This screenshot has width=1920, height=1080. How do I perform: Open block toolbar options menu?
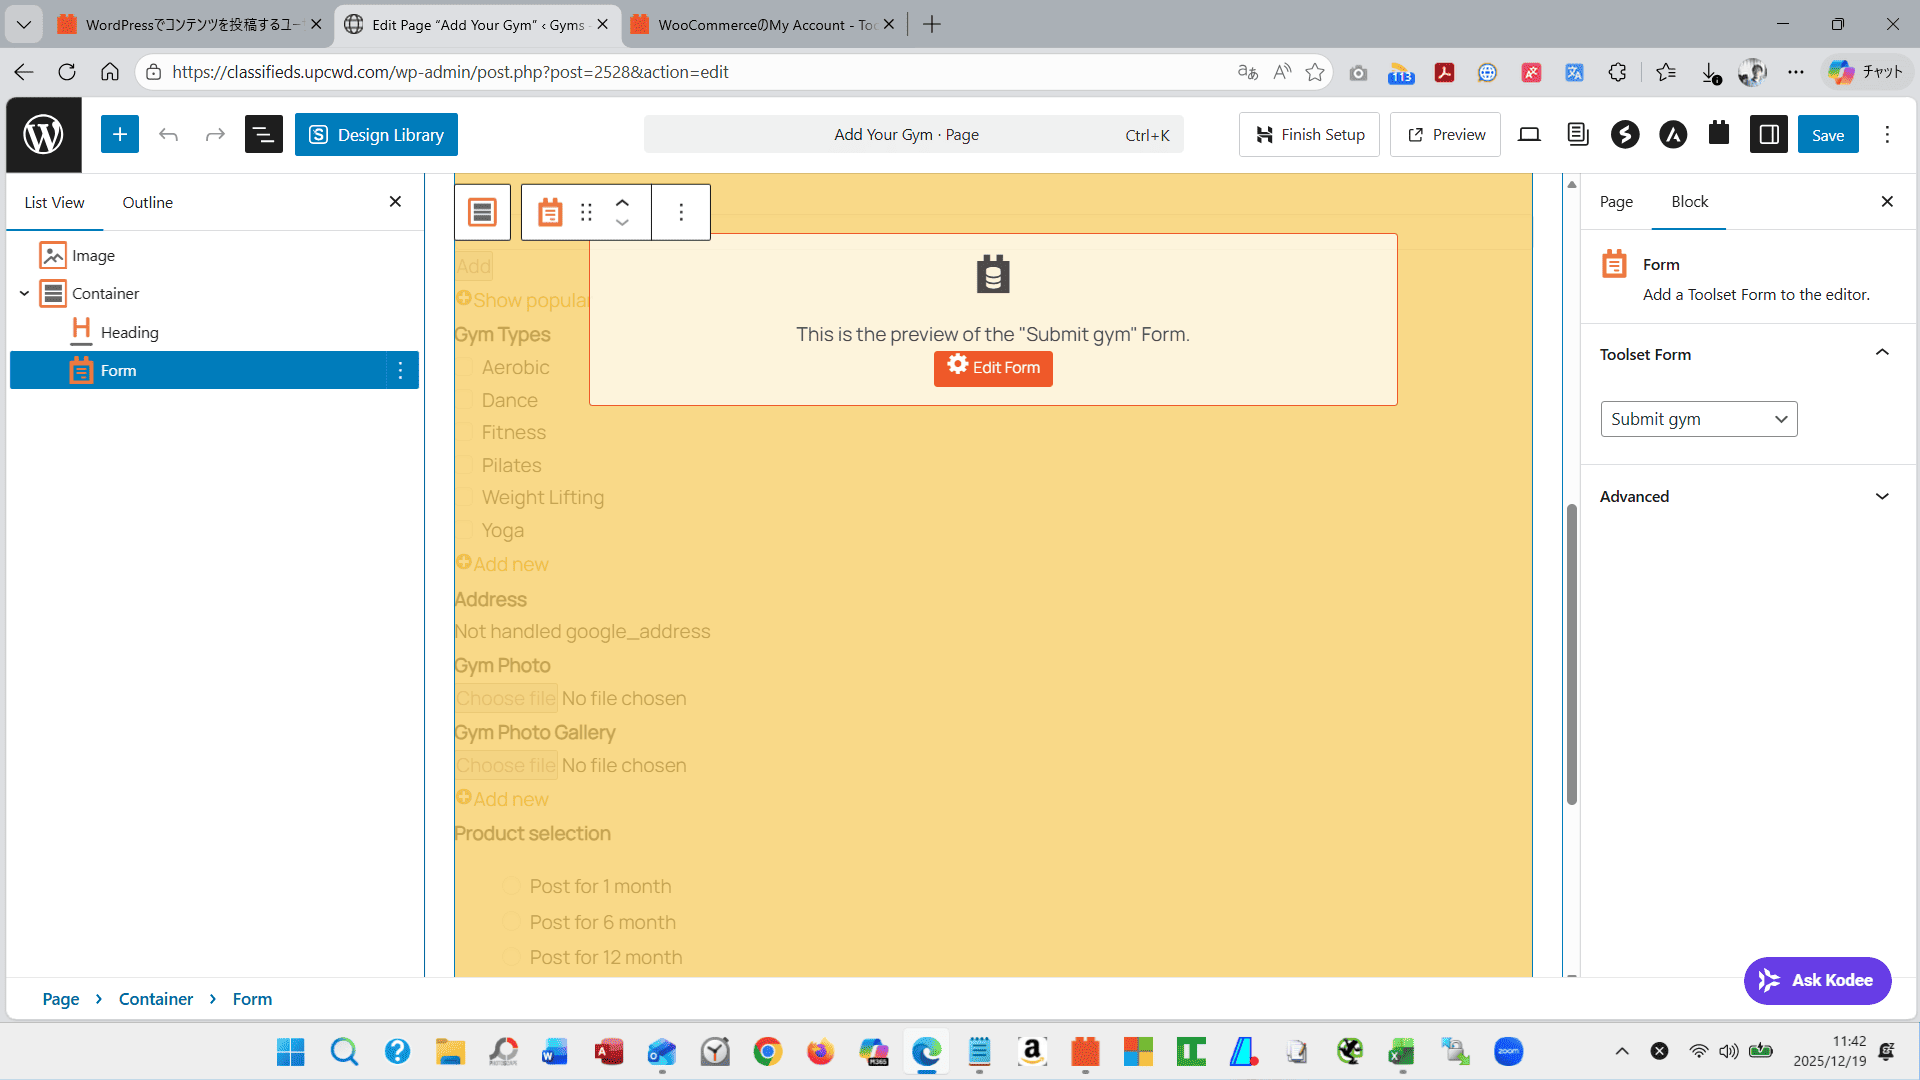point(681,212)
